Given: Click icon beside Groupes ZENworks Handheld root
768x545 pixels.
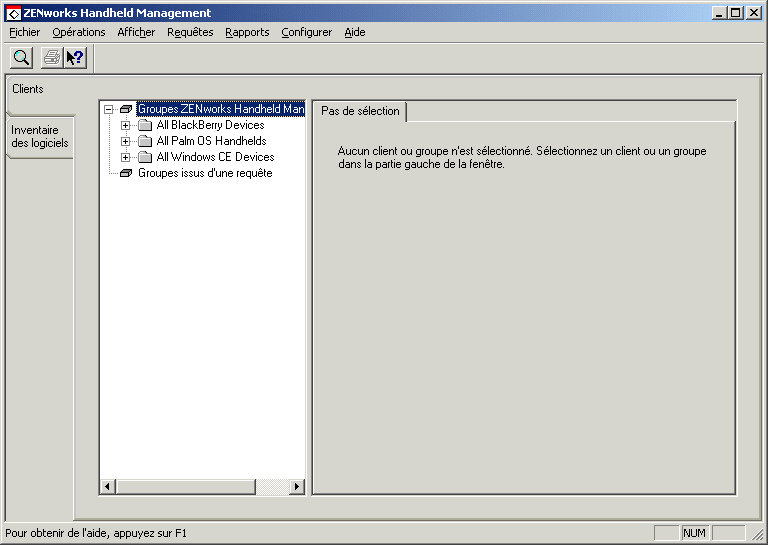Looking at the screenshot, I should [126, 109].
